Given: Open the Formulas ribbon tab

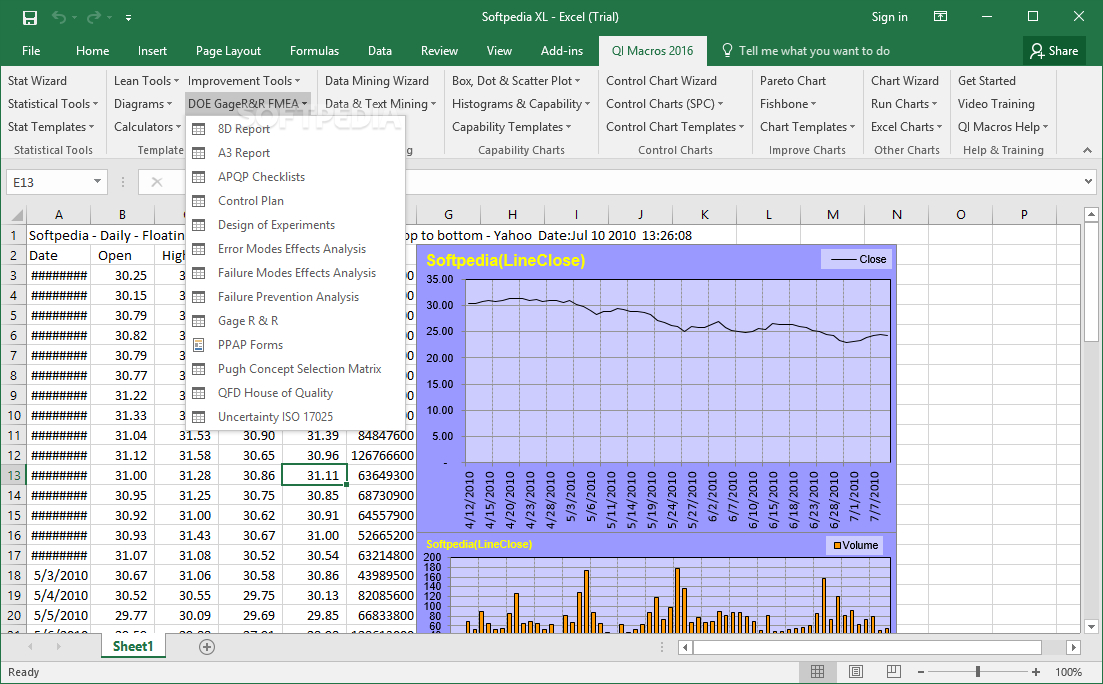Looking at the screenshot, I should coord(314,51).
